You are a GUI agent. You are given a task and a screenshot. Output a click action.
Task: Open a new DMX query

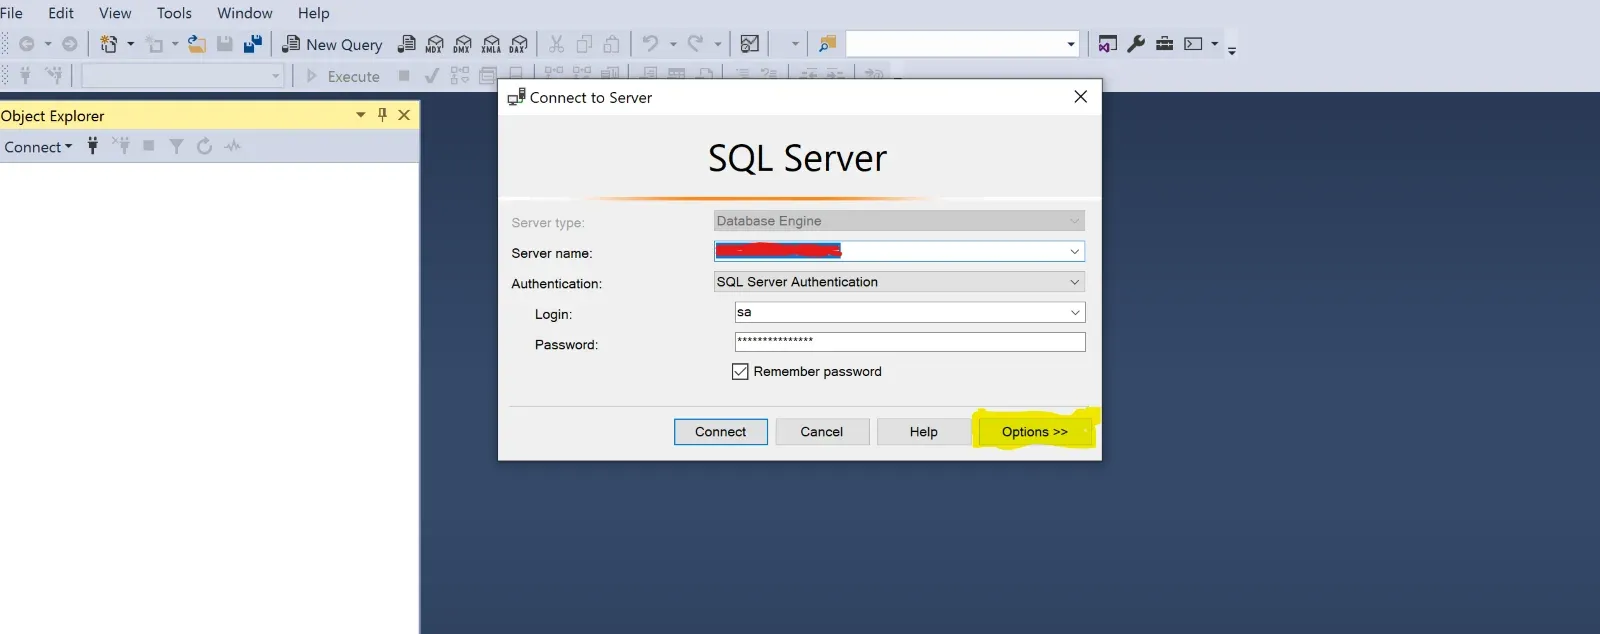[x=463, y=44]
